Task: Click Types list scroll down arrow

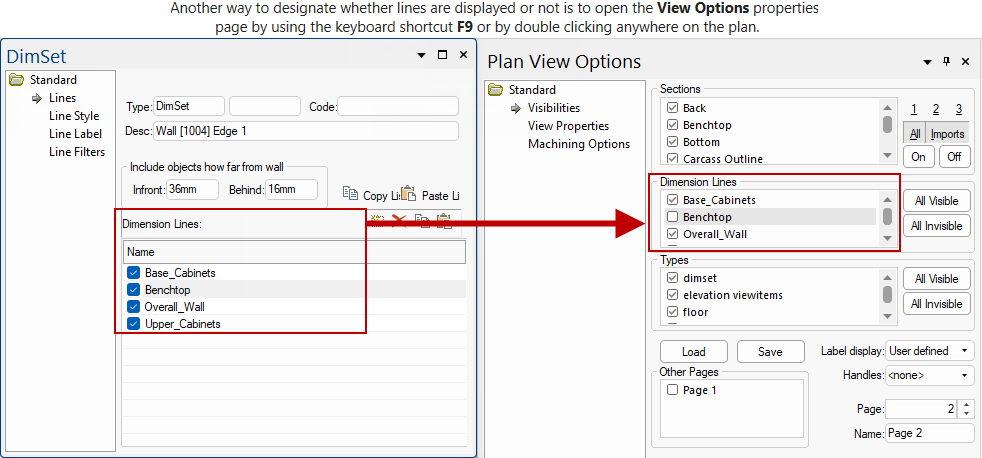Action: click(887, 316)
